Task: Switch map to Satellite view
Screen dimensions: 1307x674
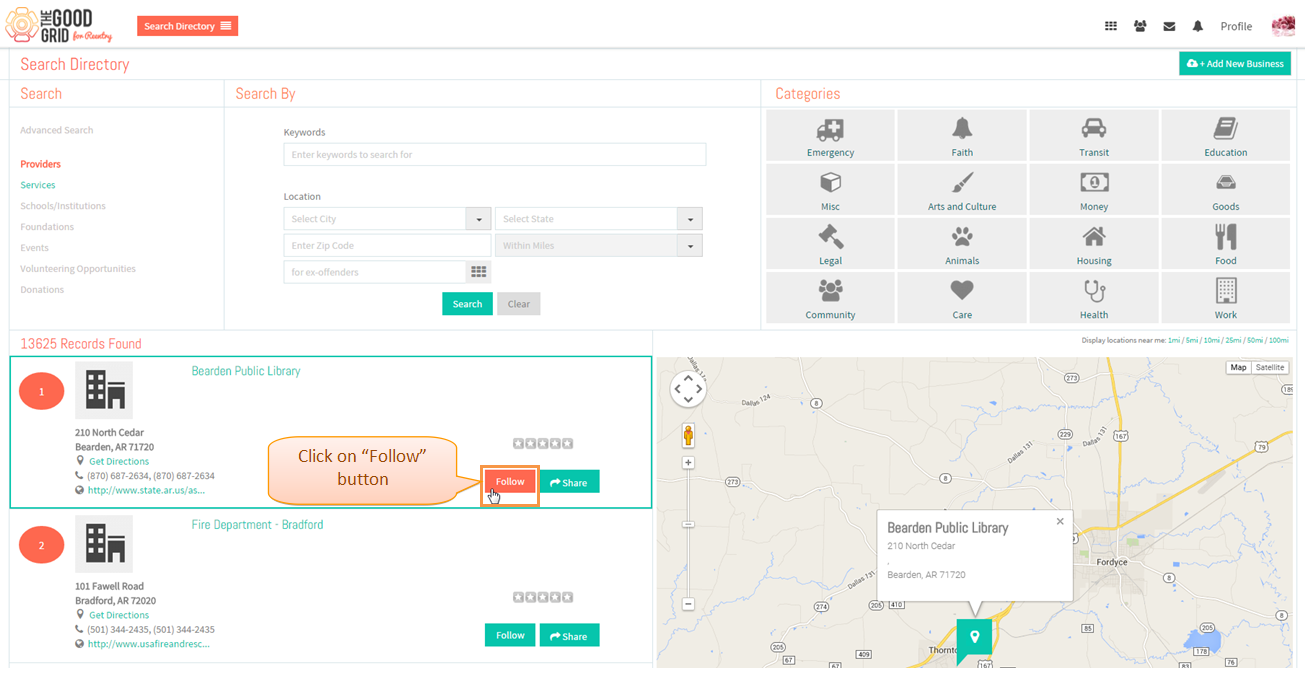Action: (1270, 368)
